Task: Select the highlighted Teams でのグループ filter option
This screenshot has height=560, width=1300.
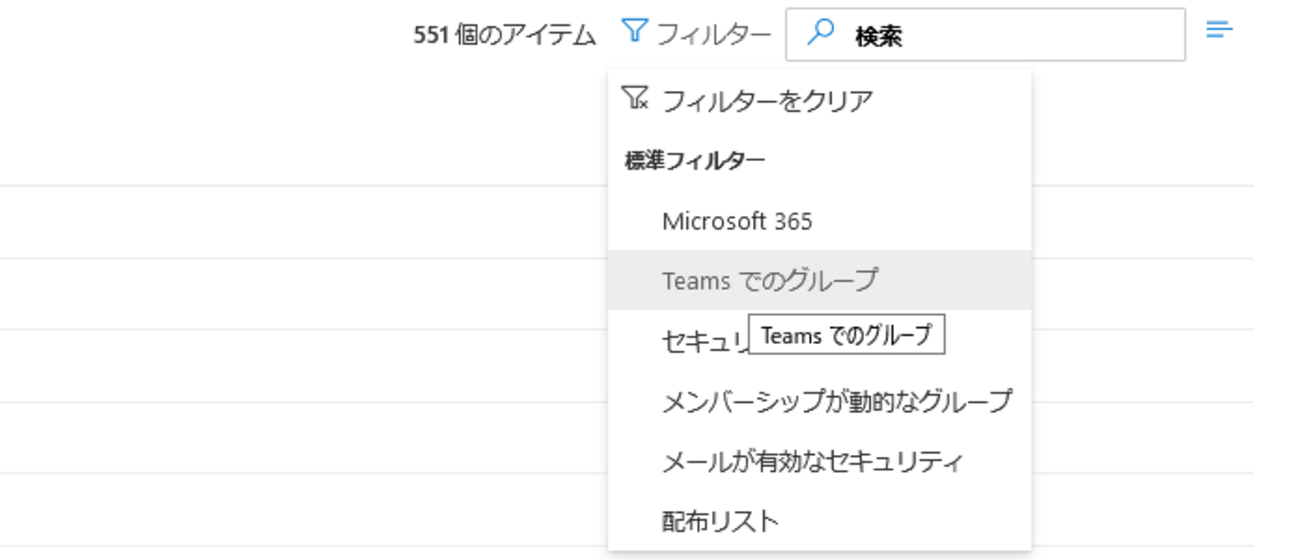Action: [x=769, y=281]
